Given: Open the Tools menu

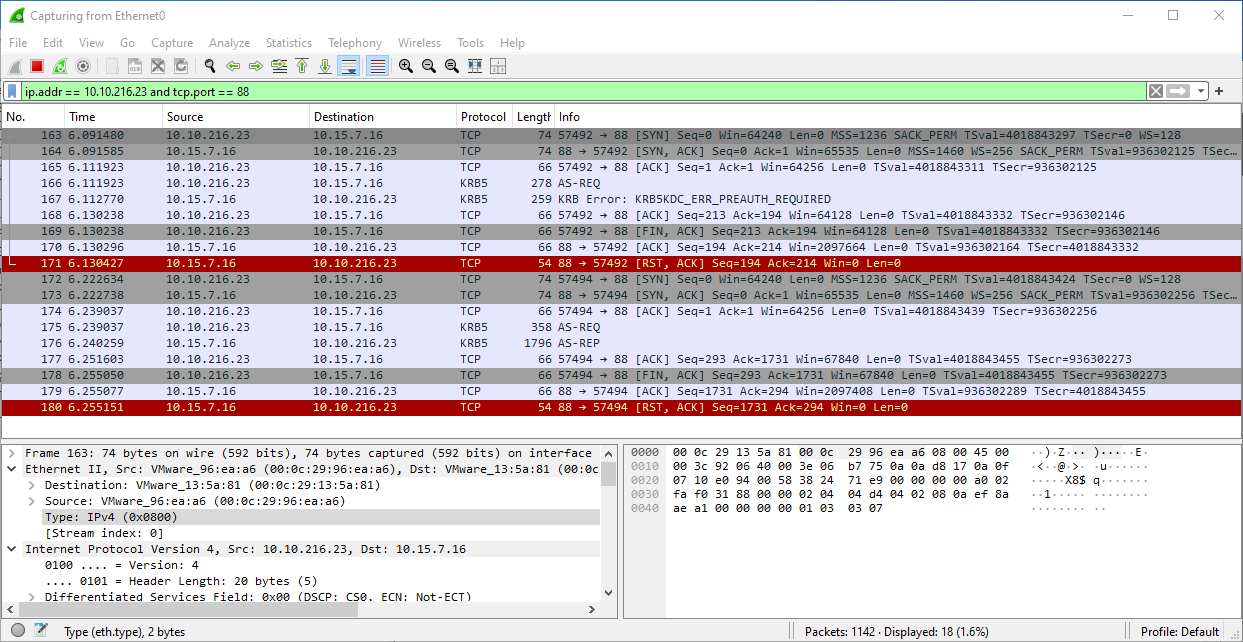Looking at the screenshot, I should [470, 43].
